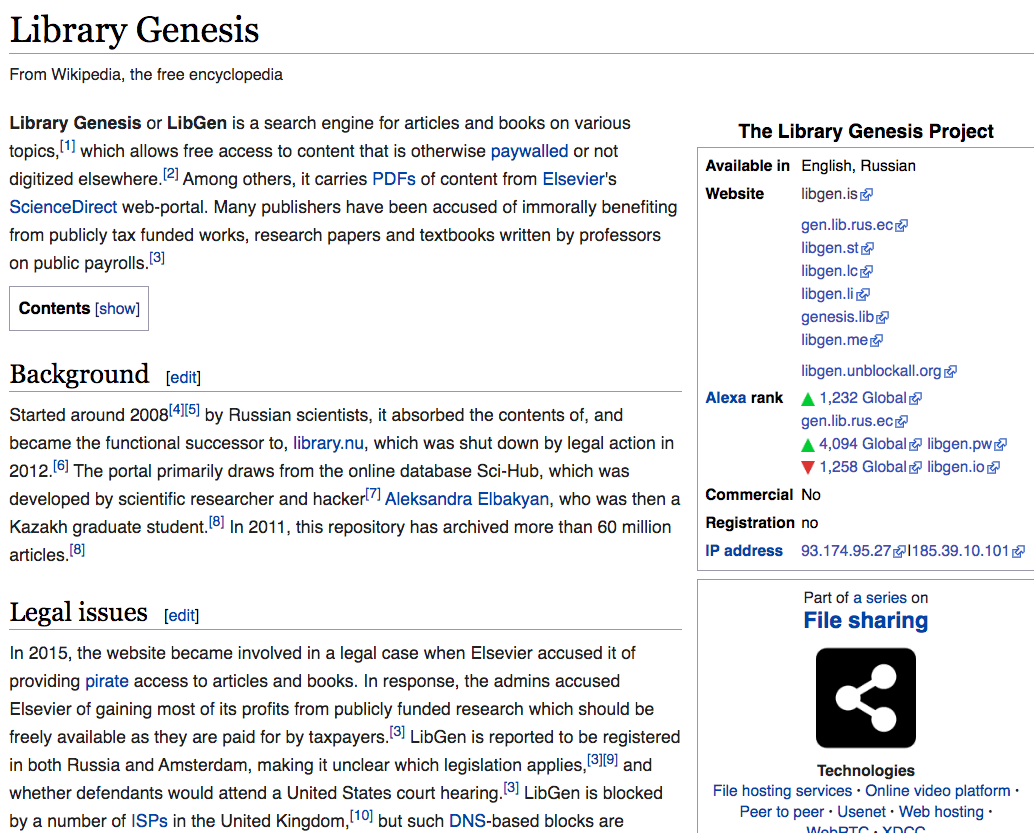Click 'From Wikipedia, the free encyclopedia' tagline
The image size is (1034, 833).
[146, 75]
